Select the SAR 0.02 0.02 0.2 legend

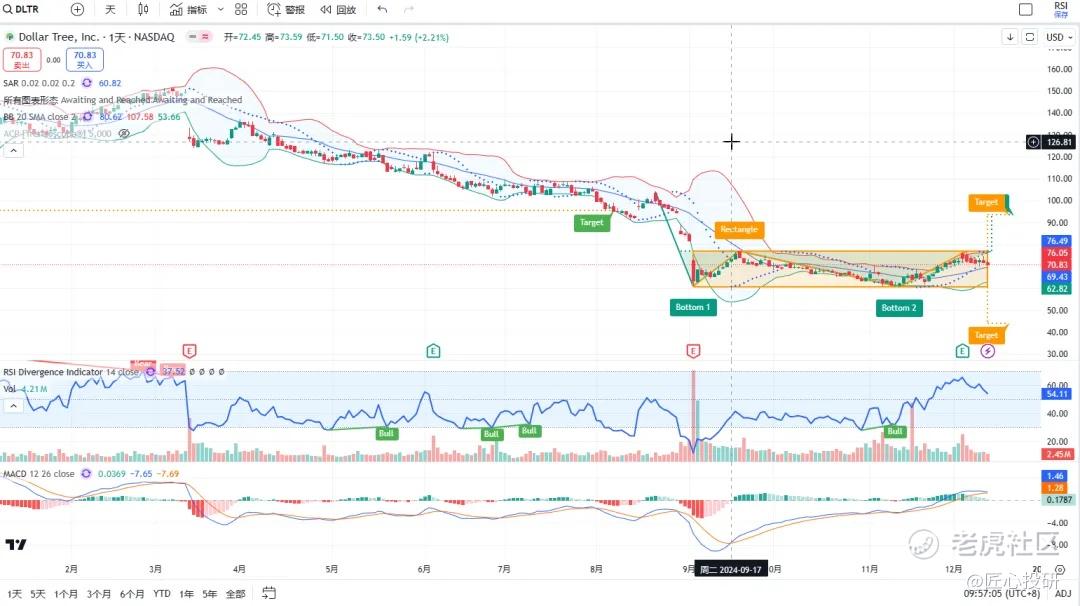pyautogui.click(x=39, y=83)
